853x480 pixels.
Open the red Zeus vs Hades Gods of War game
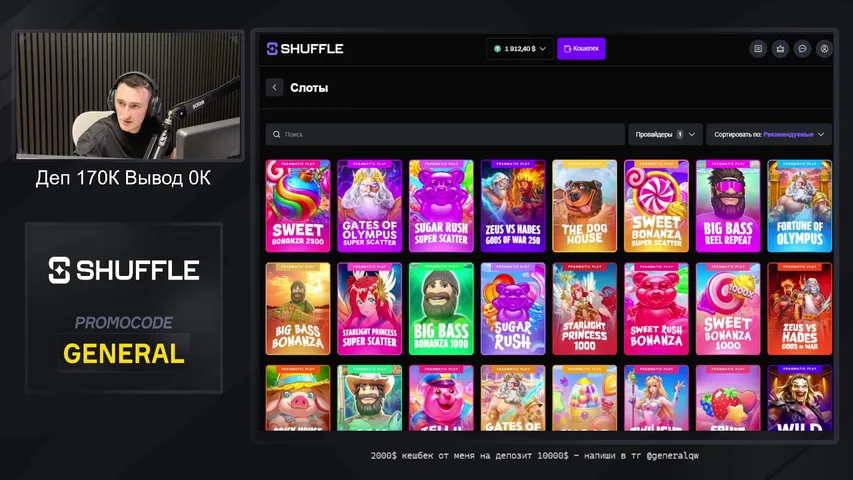point(800,309)
